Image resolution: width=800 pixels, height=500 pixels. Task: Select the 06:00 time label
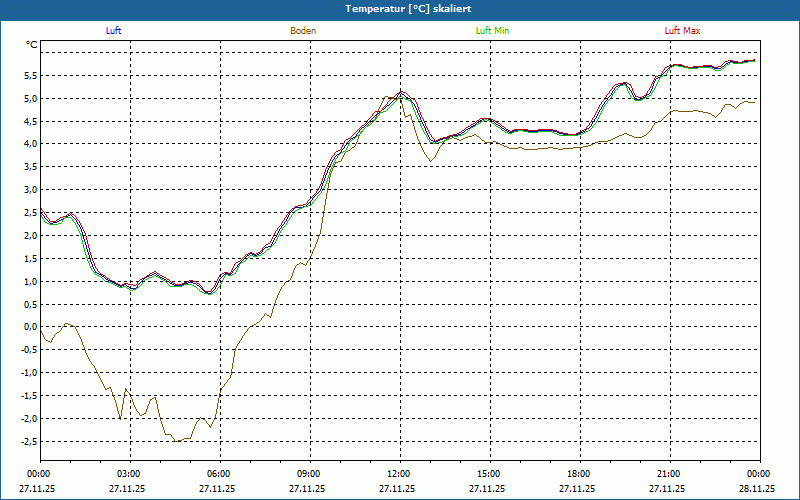point(217,474)
